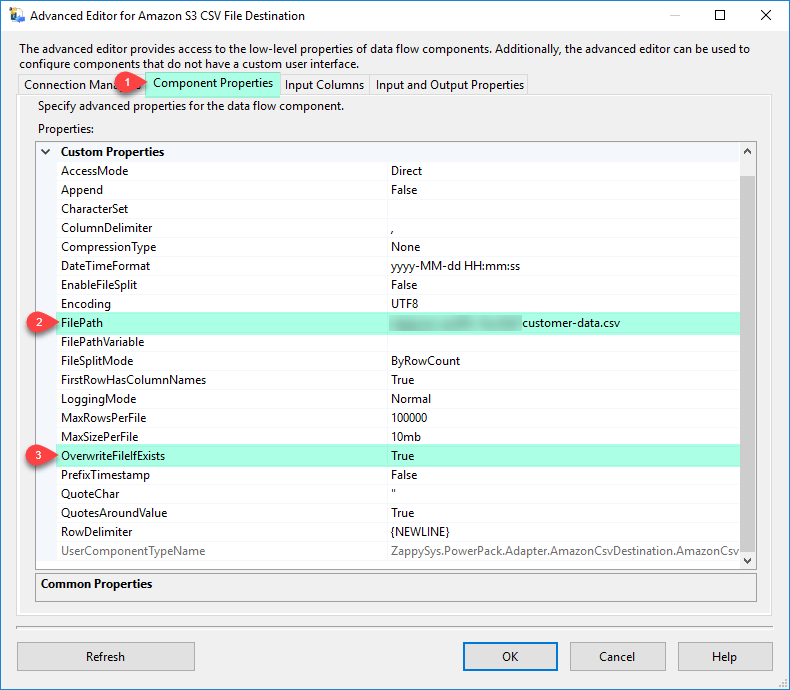Select the CharacterSet property

tap(95, 209)
